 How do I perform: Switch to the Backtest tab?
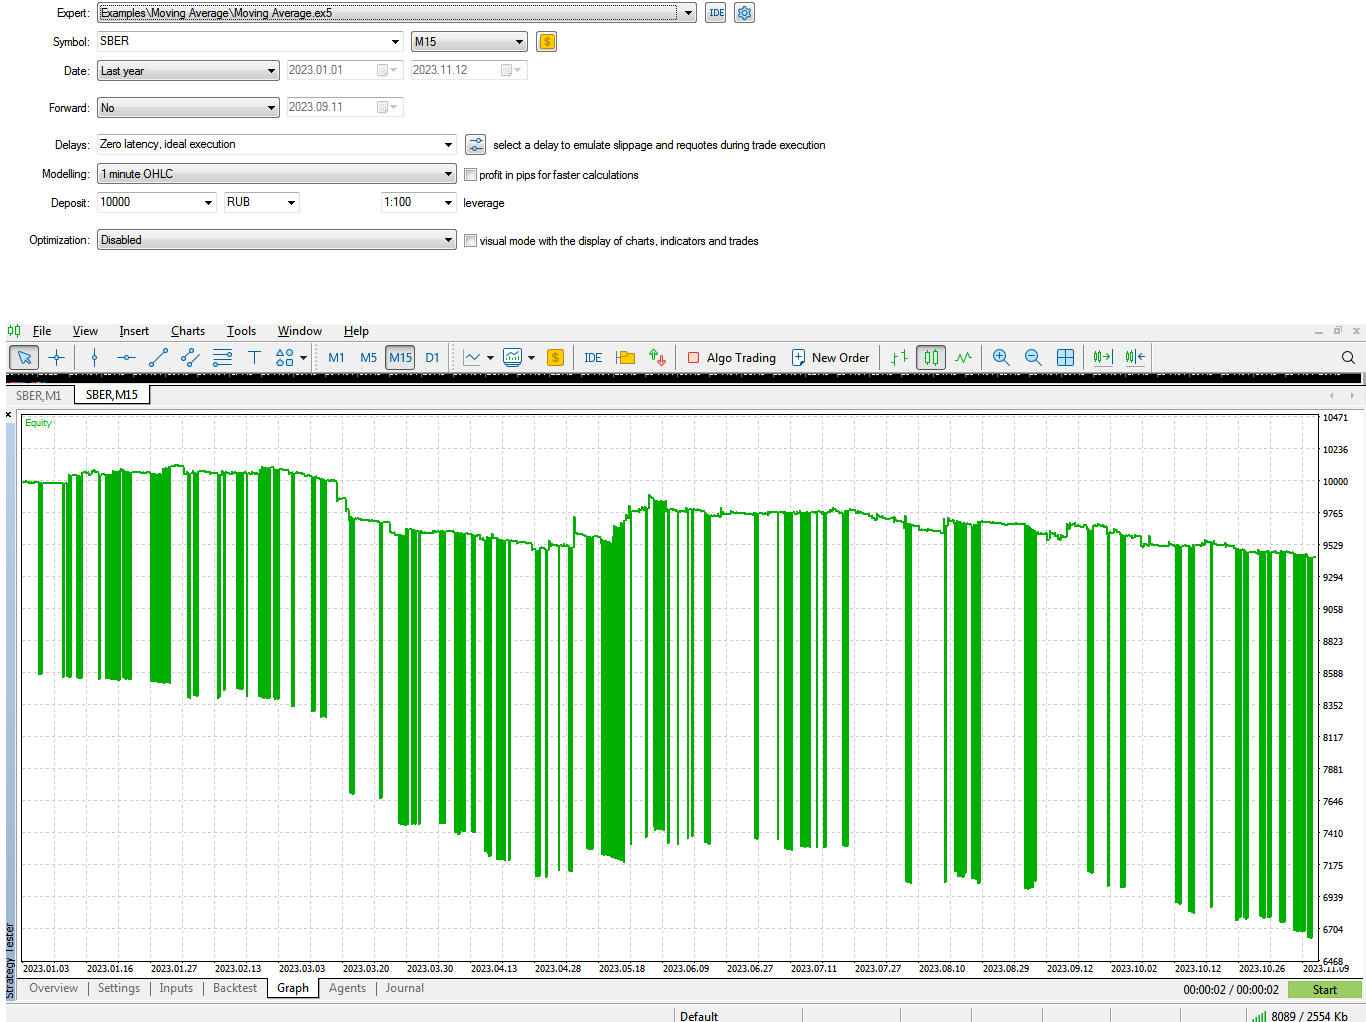click(x=235, y=988)
